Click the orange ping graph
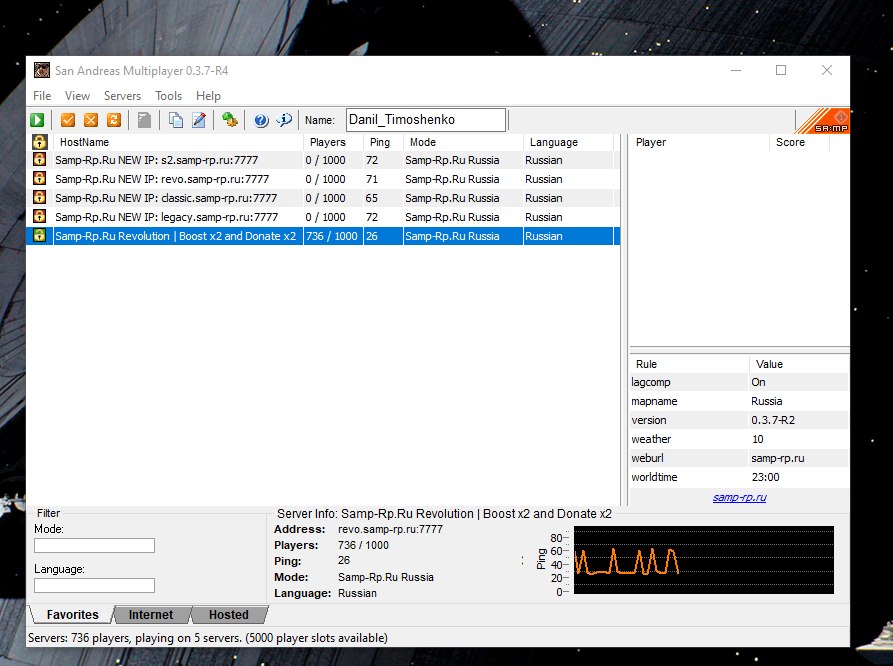The height and width of the screenshot is (666, 893). pyautogui.click(x=703, y=561)
